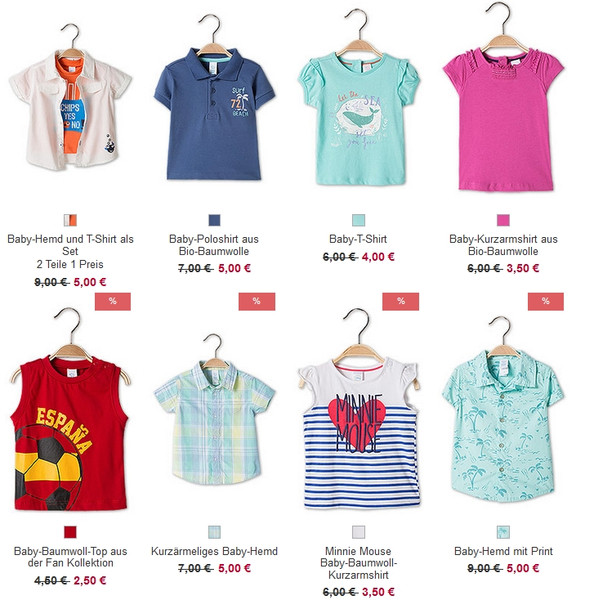Screen dimensions: 594x600
Task: Open 'Baby-Hemd und T-Shirt als Set' link
Action: pyautogui.click(x=70, y=245)
